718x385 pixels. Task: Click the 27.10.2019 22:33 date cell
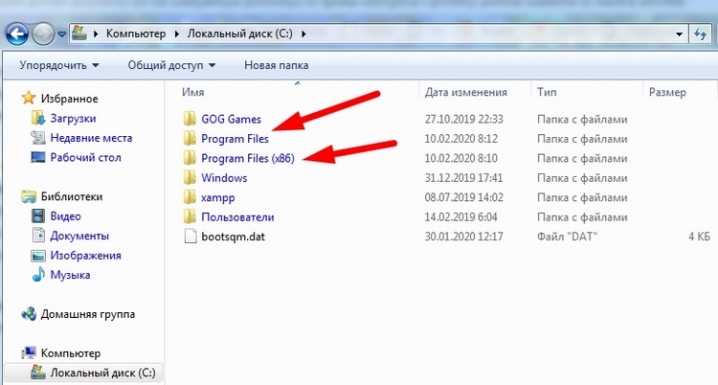click(x=463, y=119)
